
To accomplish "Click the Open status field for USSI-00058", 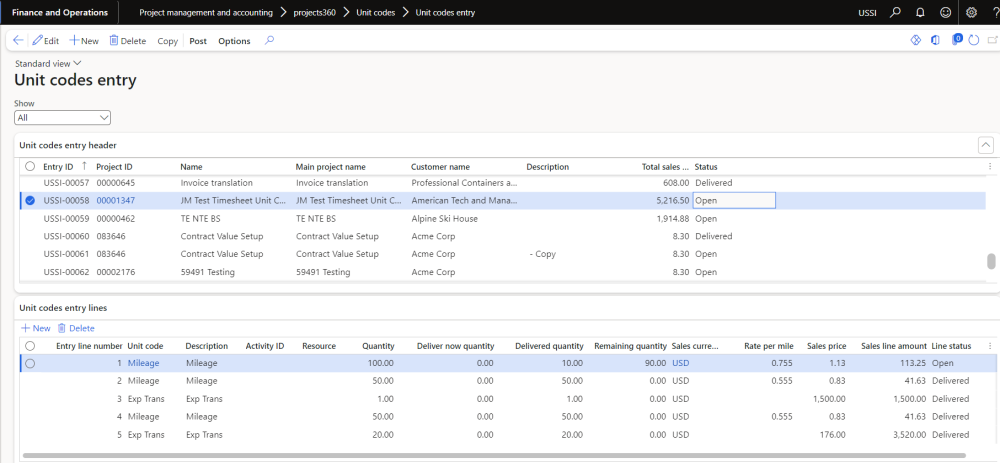I will pos(734,201).
